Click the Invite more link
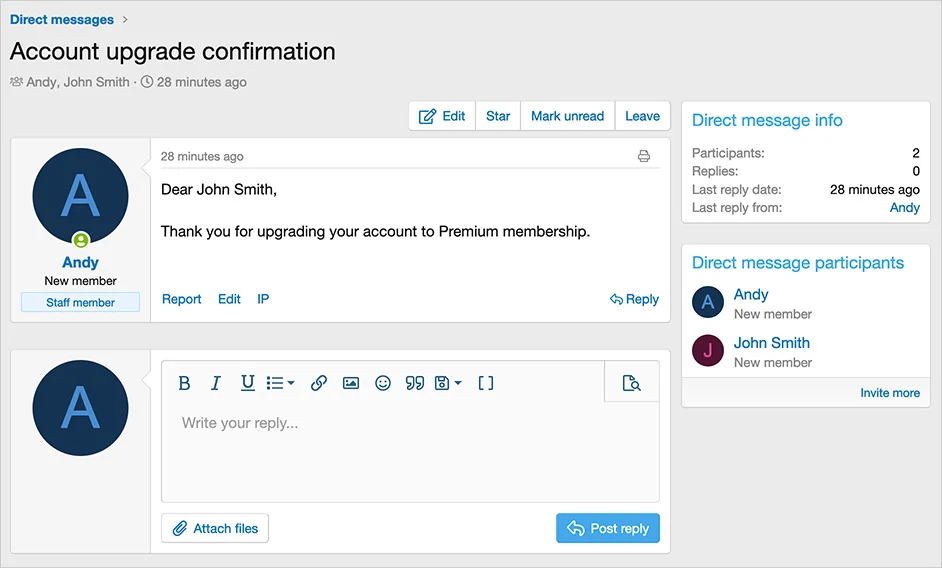 pos(889,393)
